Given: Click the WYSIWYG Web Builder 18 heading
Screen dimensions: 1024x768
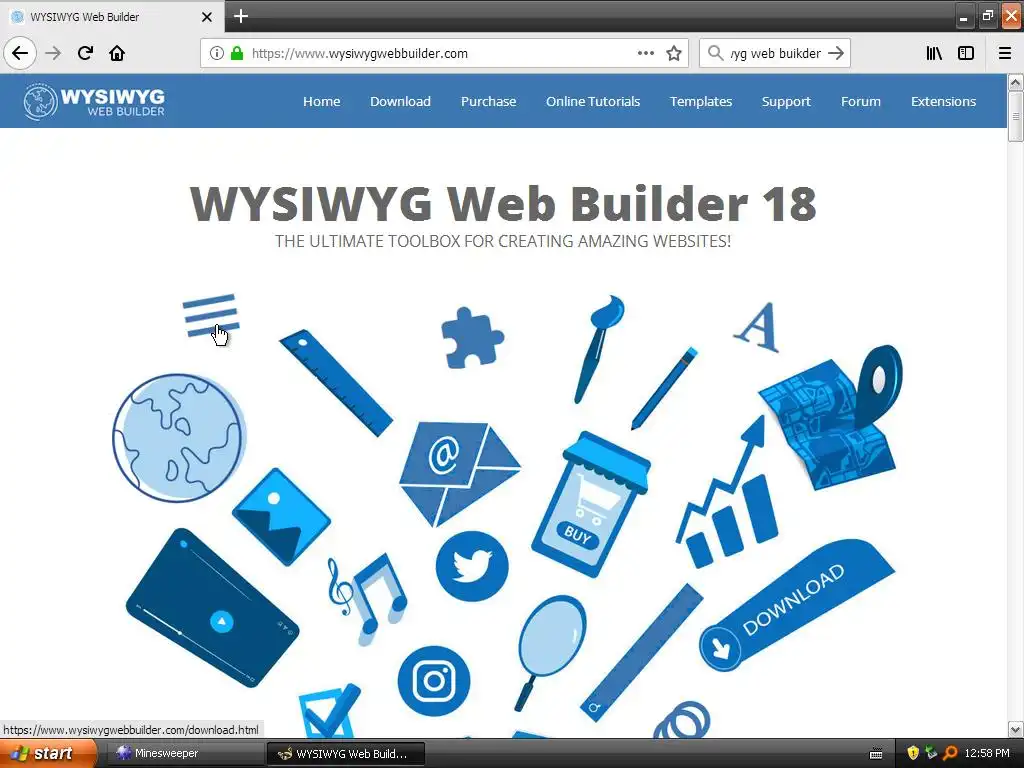Looking at the screenshot, I should pos(503,204).
